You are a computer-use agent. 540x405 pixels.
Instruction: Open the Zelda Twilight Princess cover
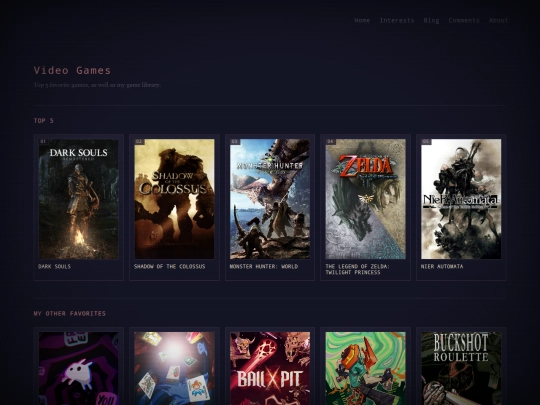pyautogui.click(x=365, y=199)
